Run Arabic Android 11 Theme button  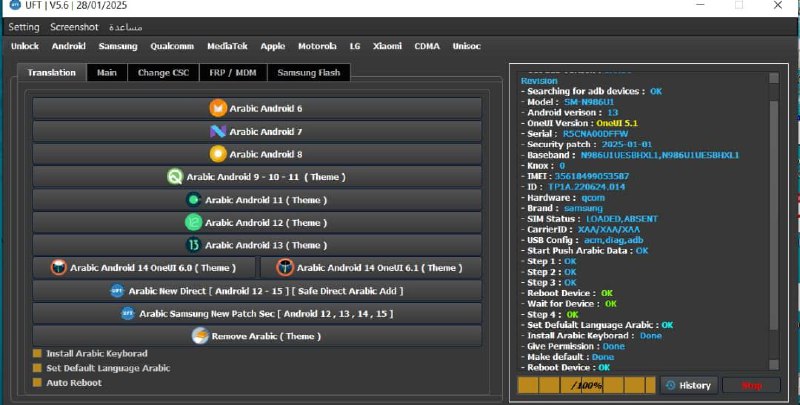(257, 200)
